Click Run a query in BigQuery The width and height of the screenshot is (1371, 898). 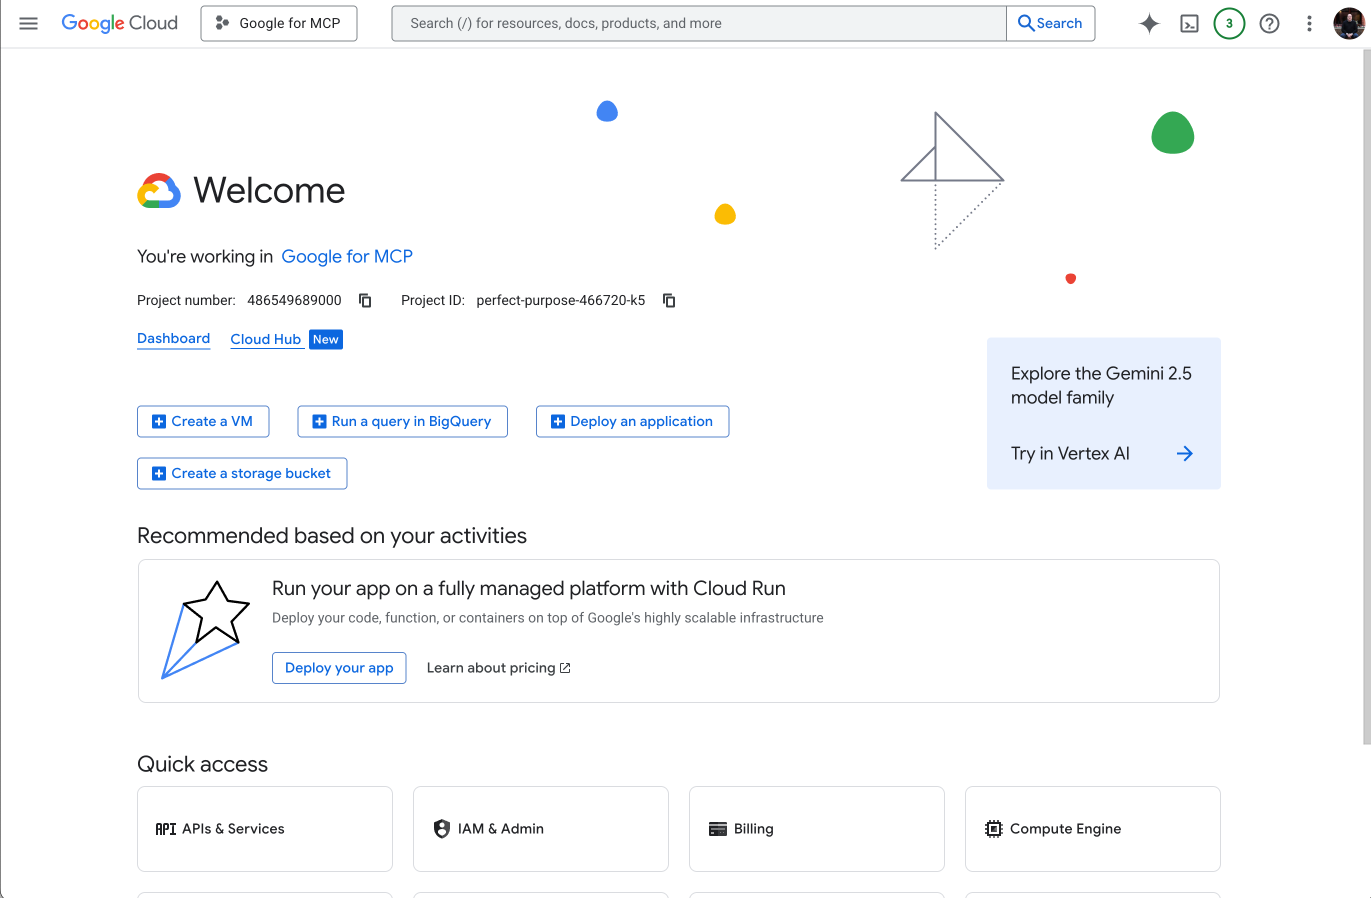(x=402, y=421)
